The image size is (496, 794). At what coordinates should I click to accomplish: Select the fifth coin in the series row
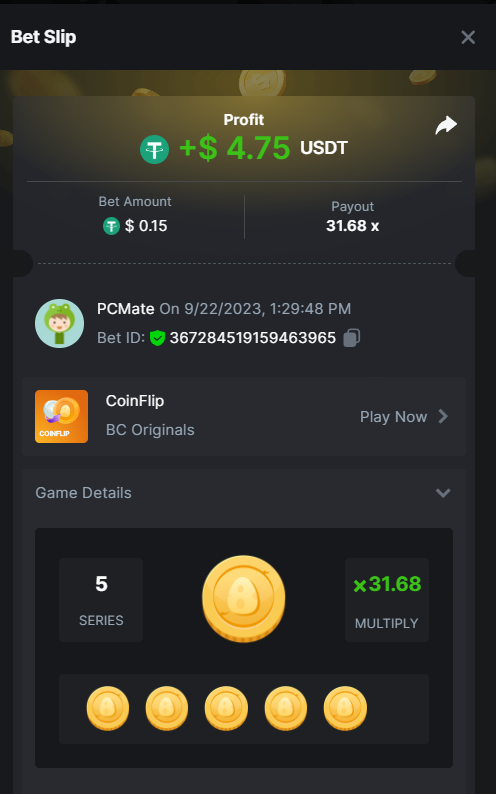[x=345, y=708]
